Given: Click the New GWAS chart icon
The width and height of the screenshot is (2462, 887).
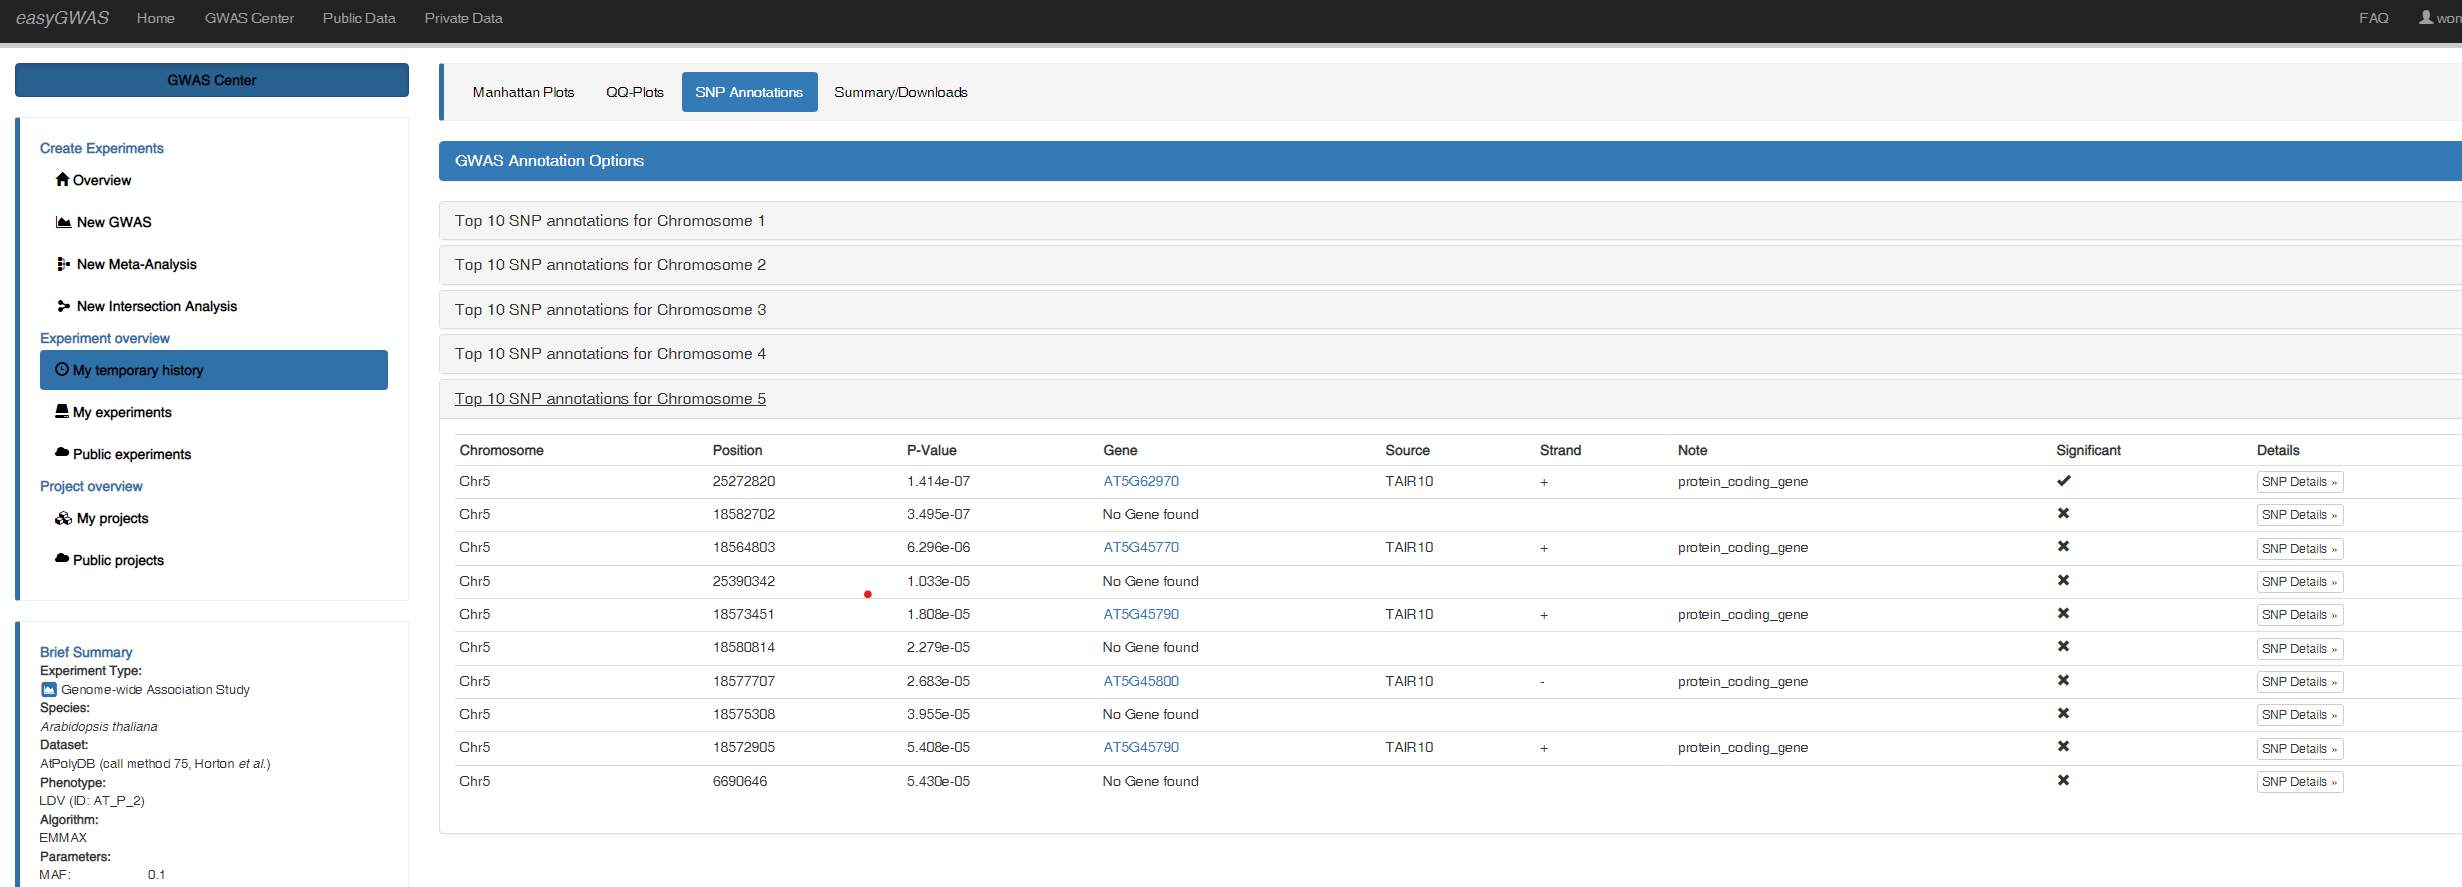Looking at the screenshot, I should coord(63,222).
